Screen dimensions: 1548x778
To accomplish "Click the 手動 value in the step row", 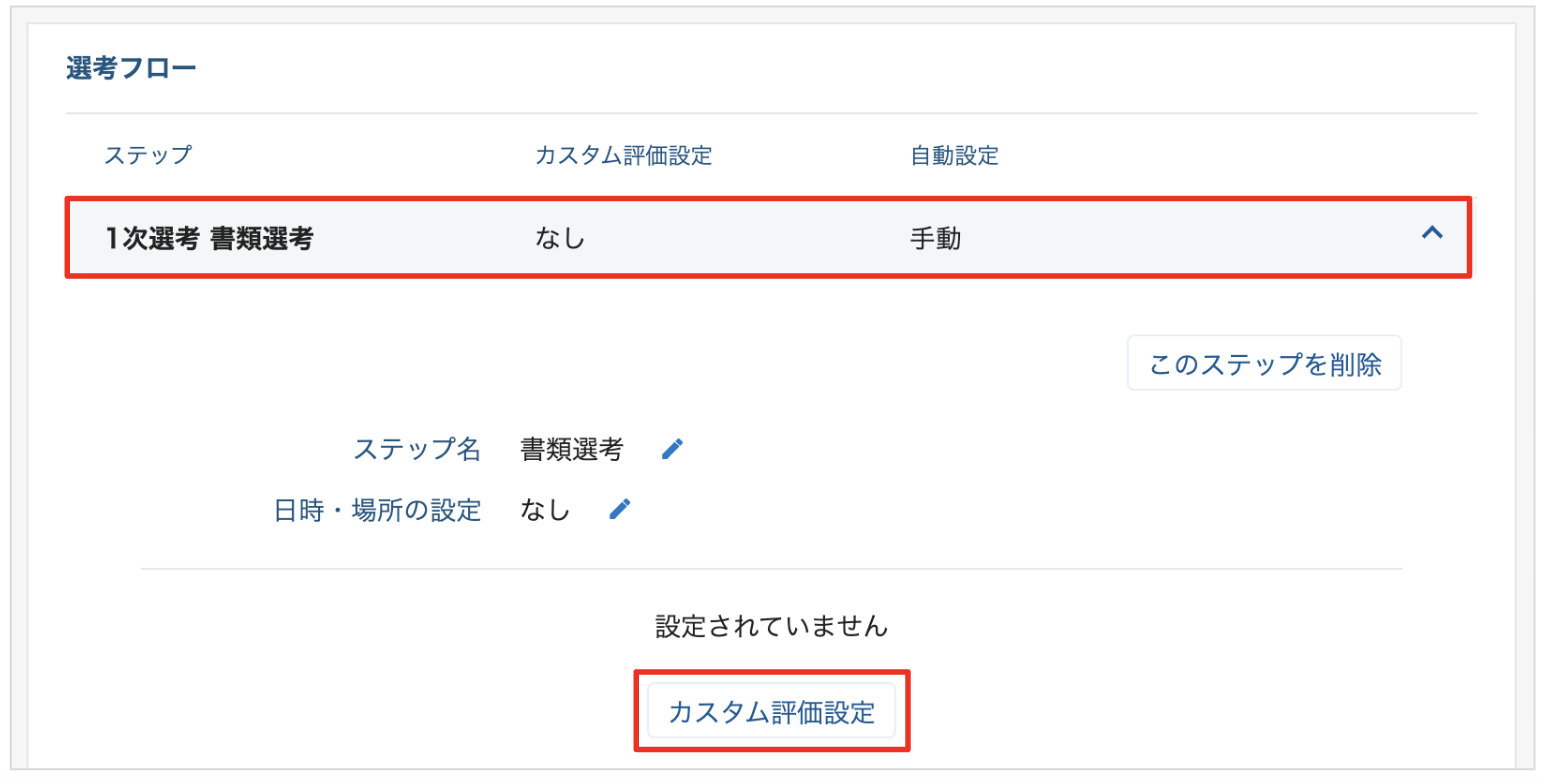I will click(x=934, y=239).
